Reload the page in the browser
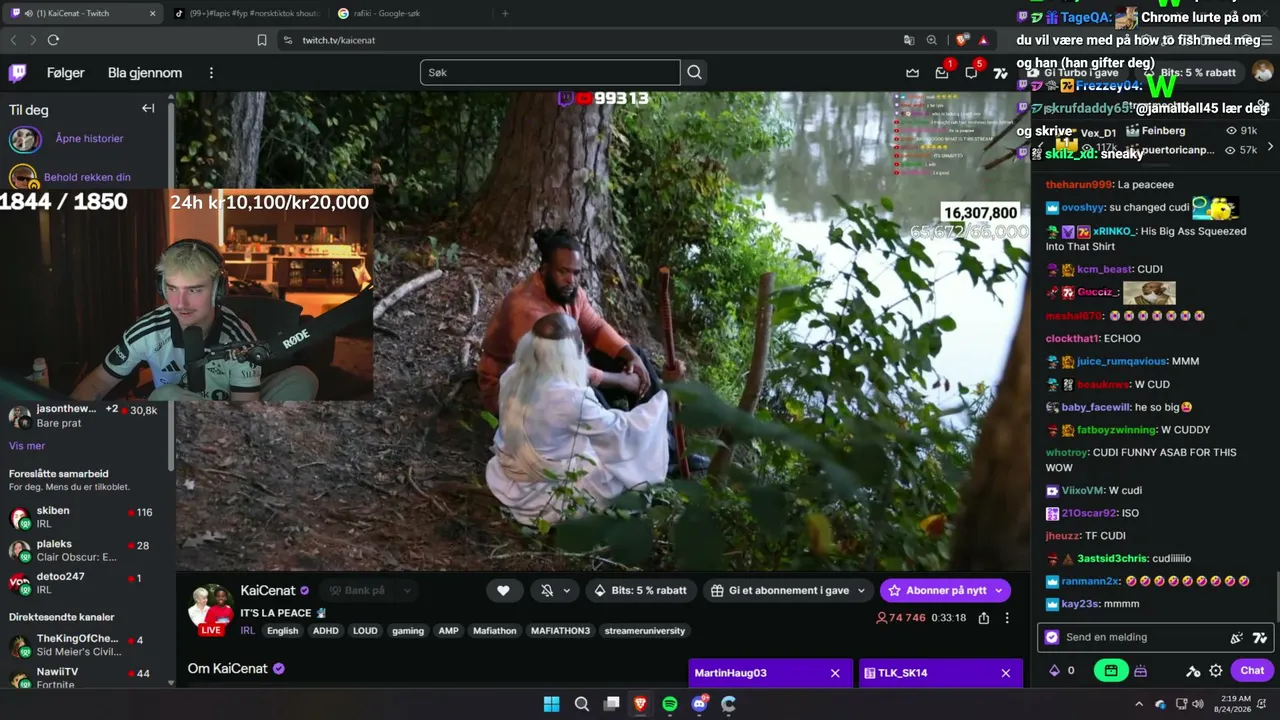1280x720 pixels. (53, 40)
